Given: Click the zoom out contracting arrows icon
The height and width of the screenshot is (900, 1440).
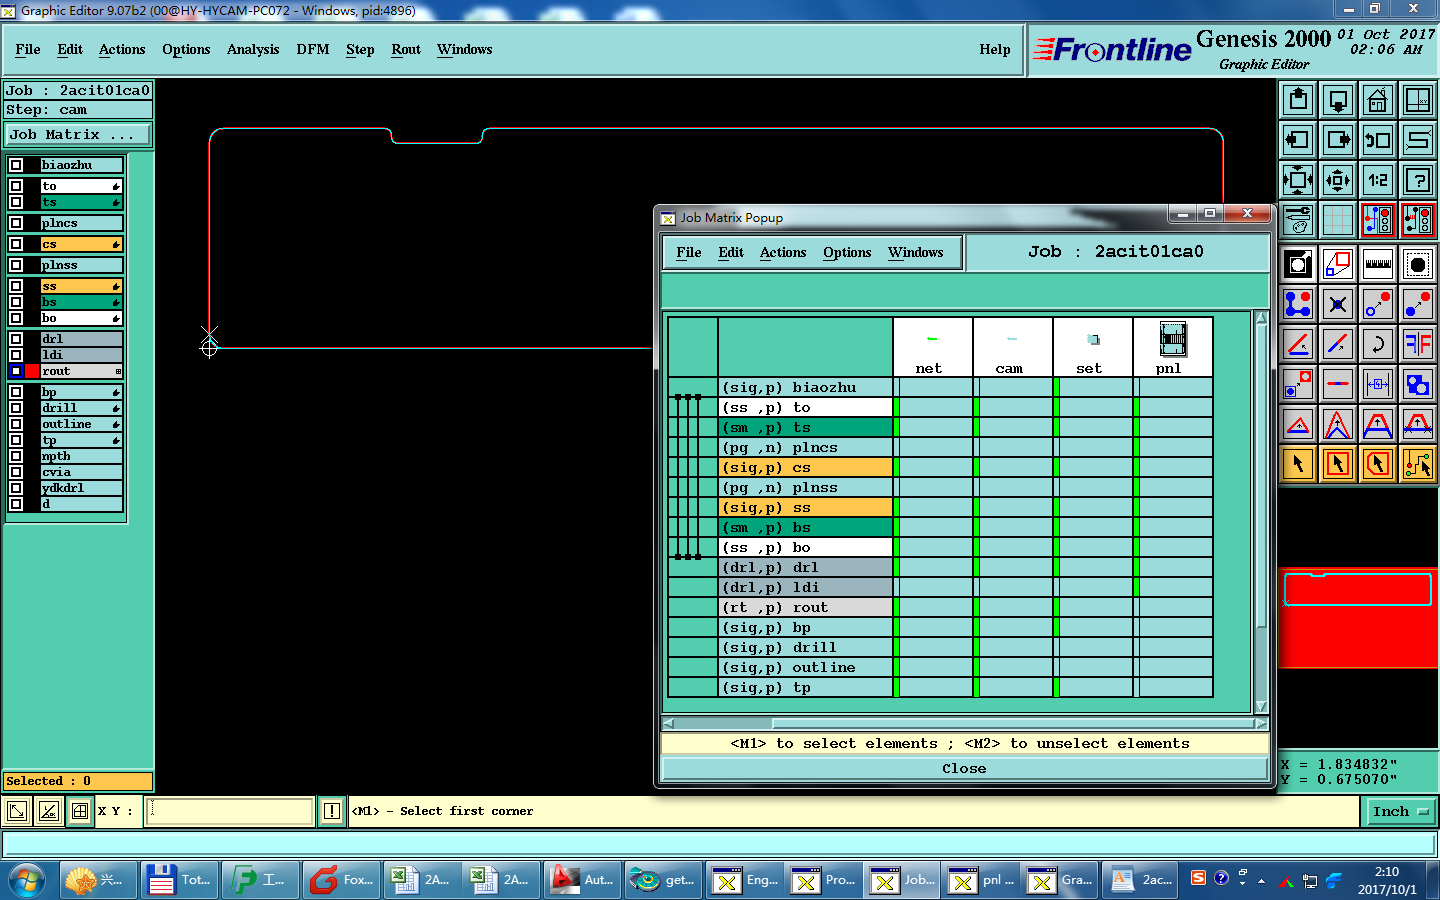Looking at the screenshot, I should pyautogui.click(x=1338, y=180).
